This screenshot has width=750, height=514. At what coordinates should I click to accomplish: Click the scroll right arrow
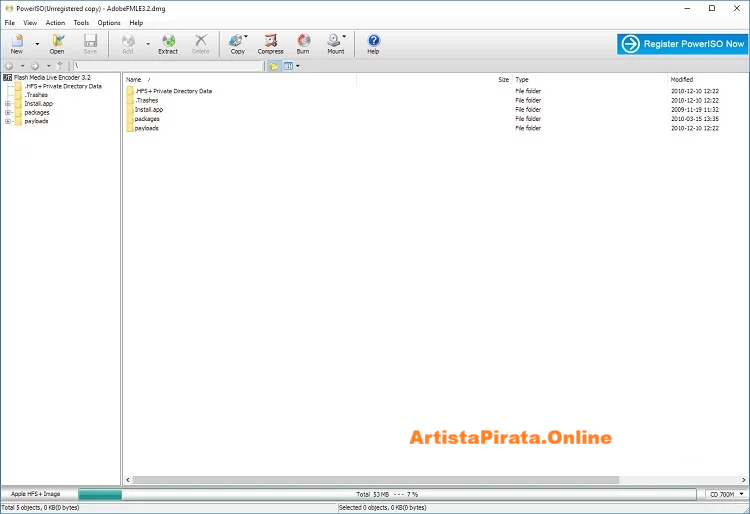[x=744, y=480]
